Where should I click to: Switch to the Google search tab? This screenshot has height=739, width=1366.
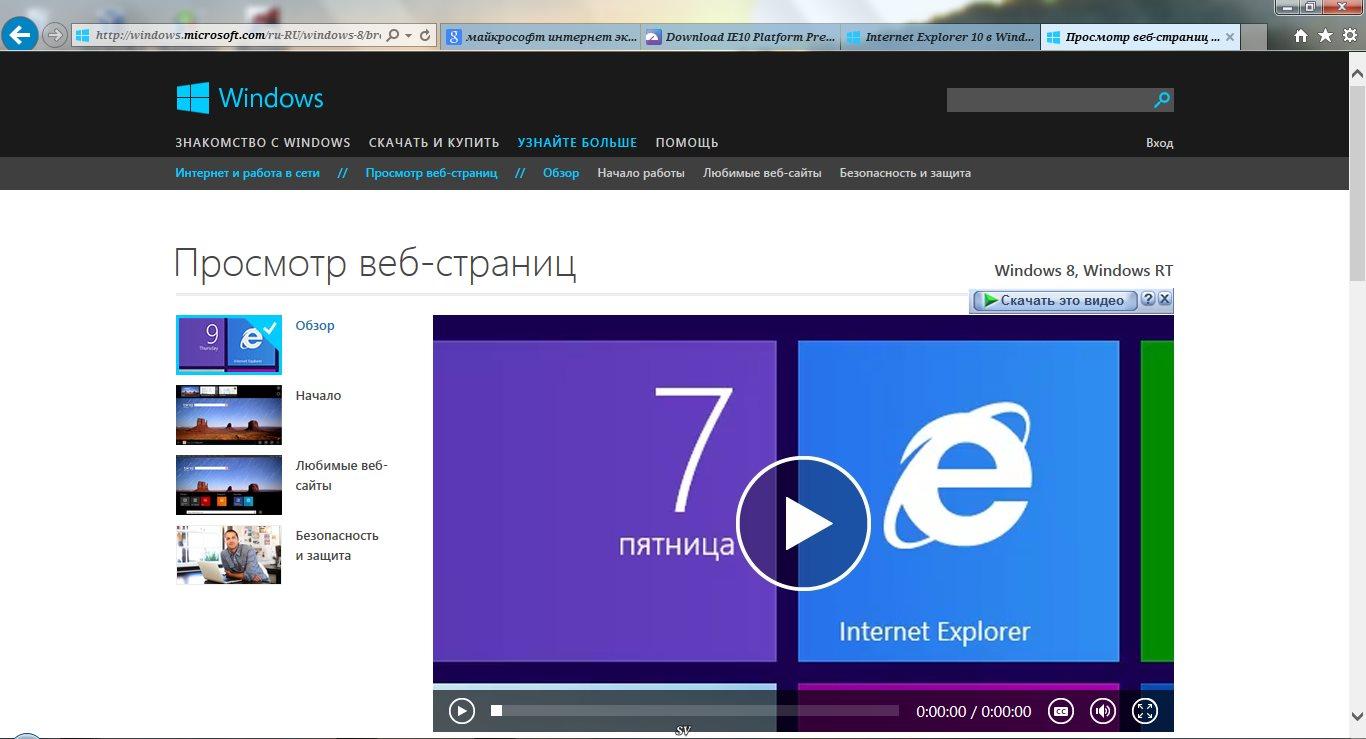click(x=541, y=37)
